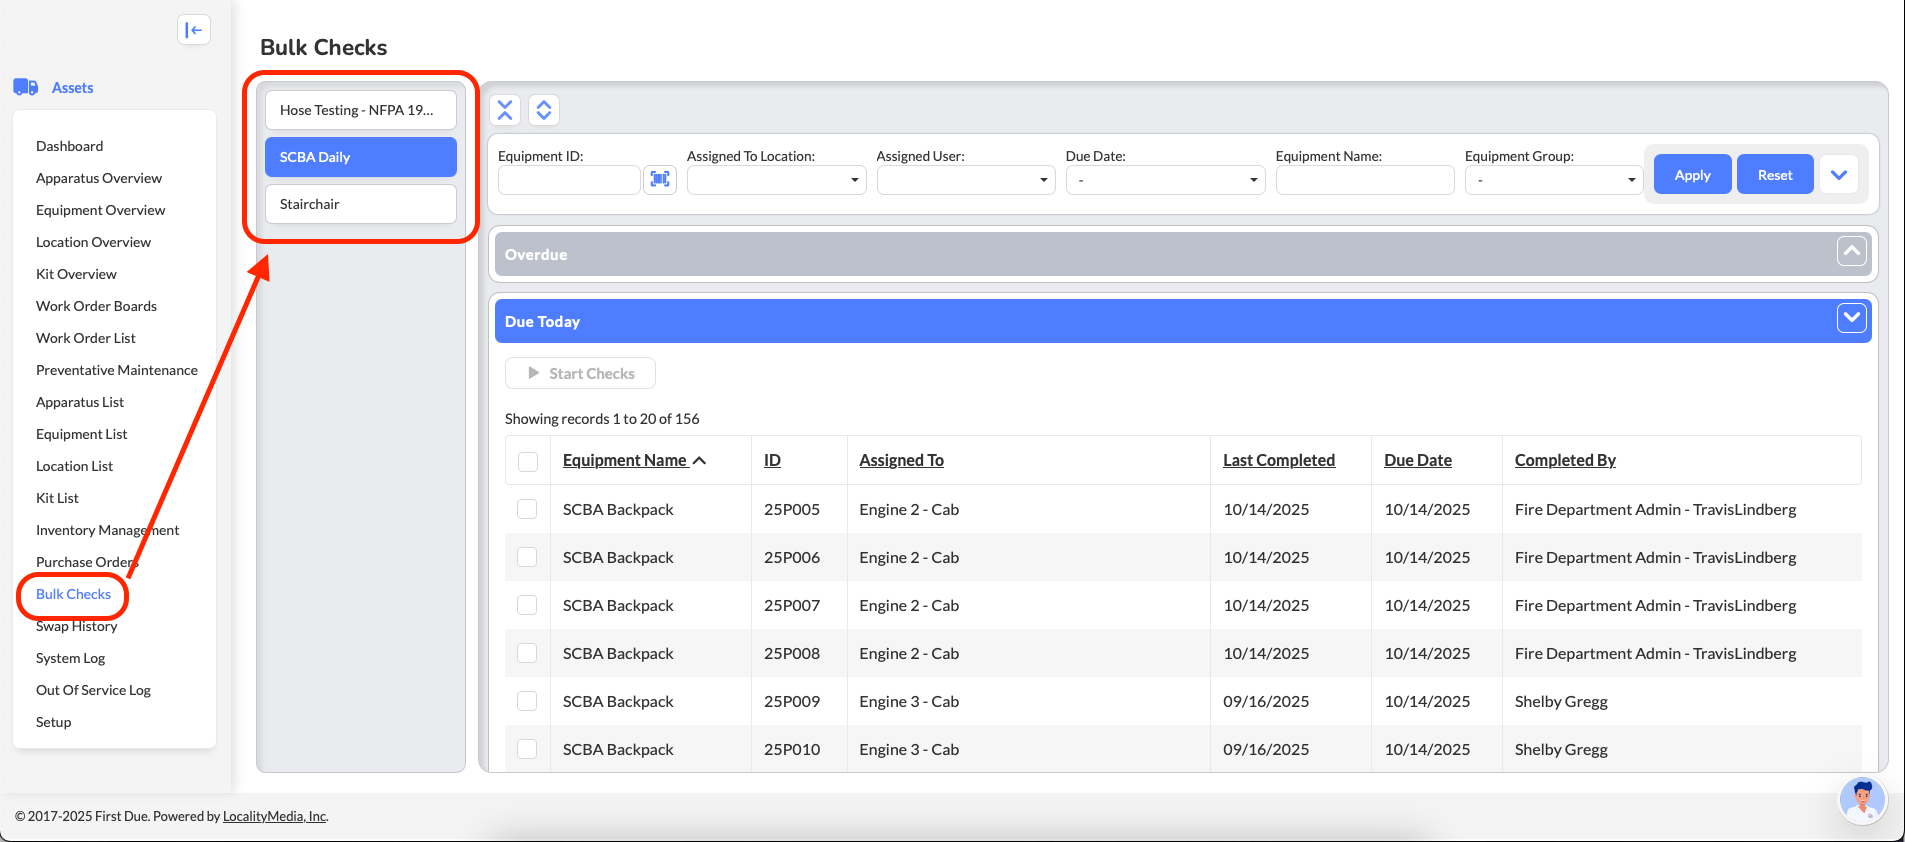
Task: Check the box for SCBA Backpack 25P005
Action: 527,509
